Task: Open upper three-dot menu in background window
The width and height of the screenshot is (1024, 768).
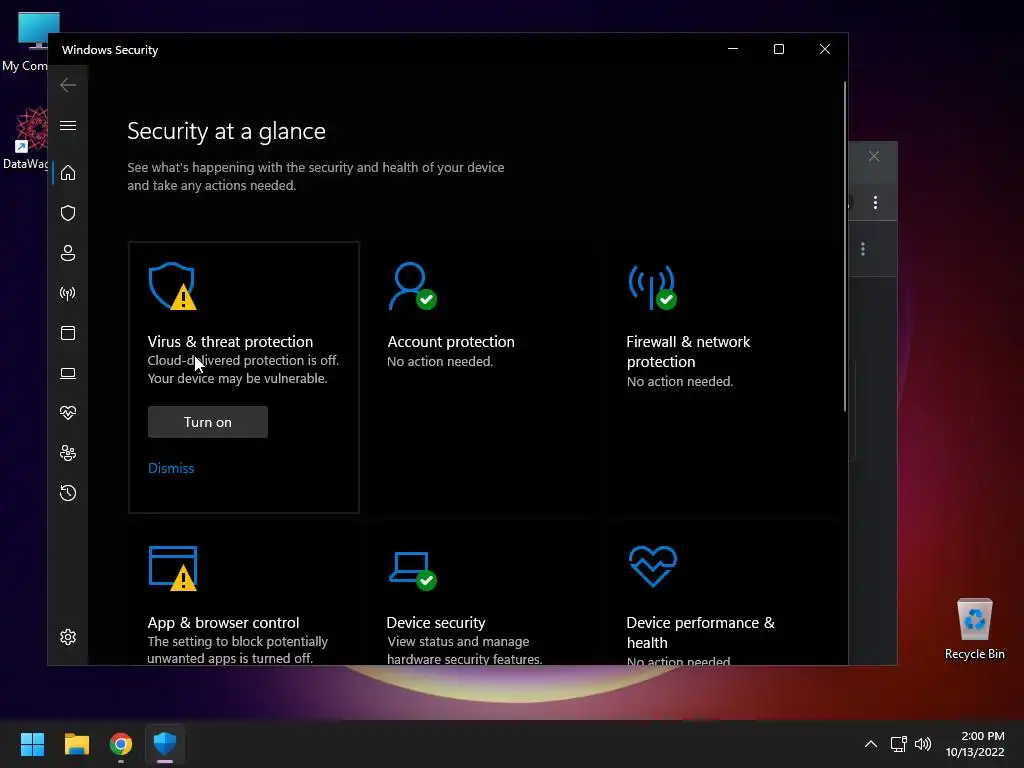Action: pos(875,202)
